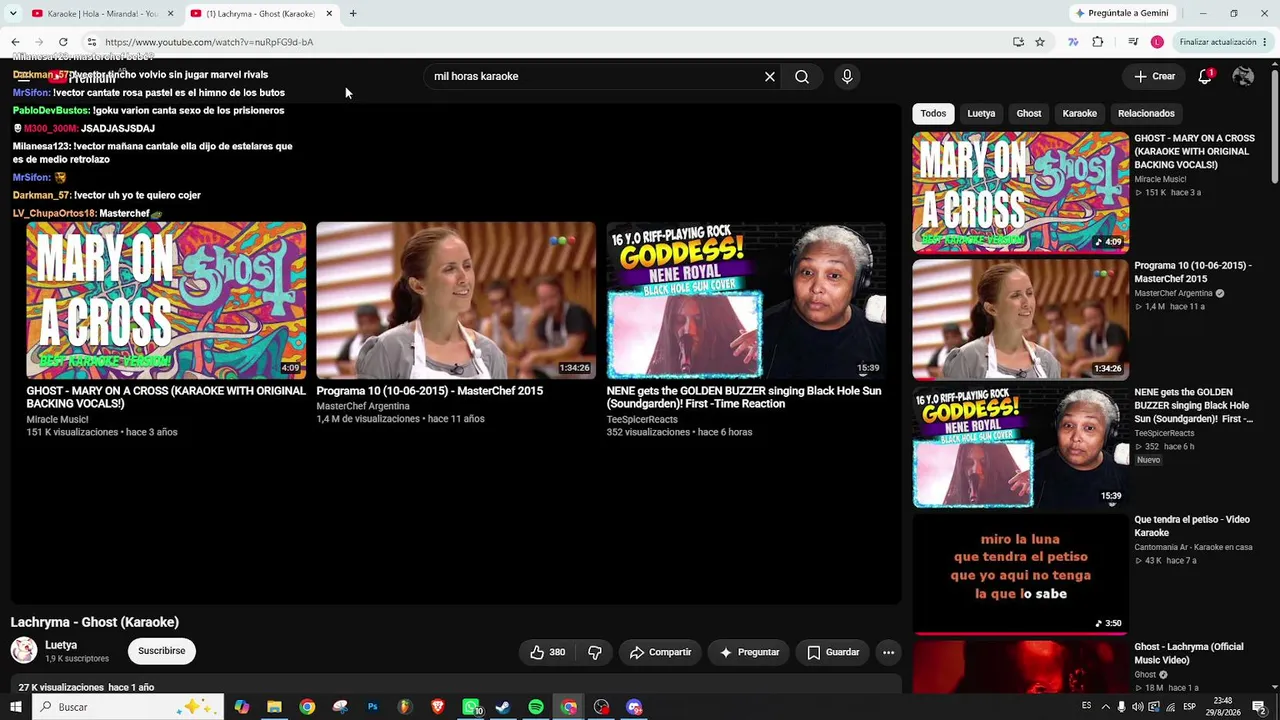Click the MasterChef Argentina channel under end-screen video

363,406
